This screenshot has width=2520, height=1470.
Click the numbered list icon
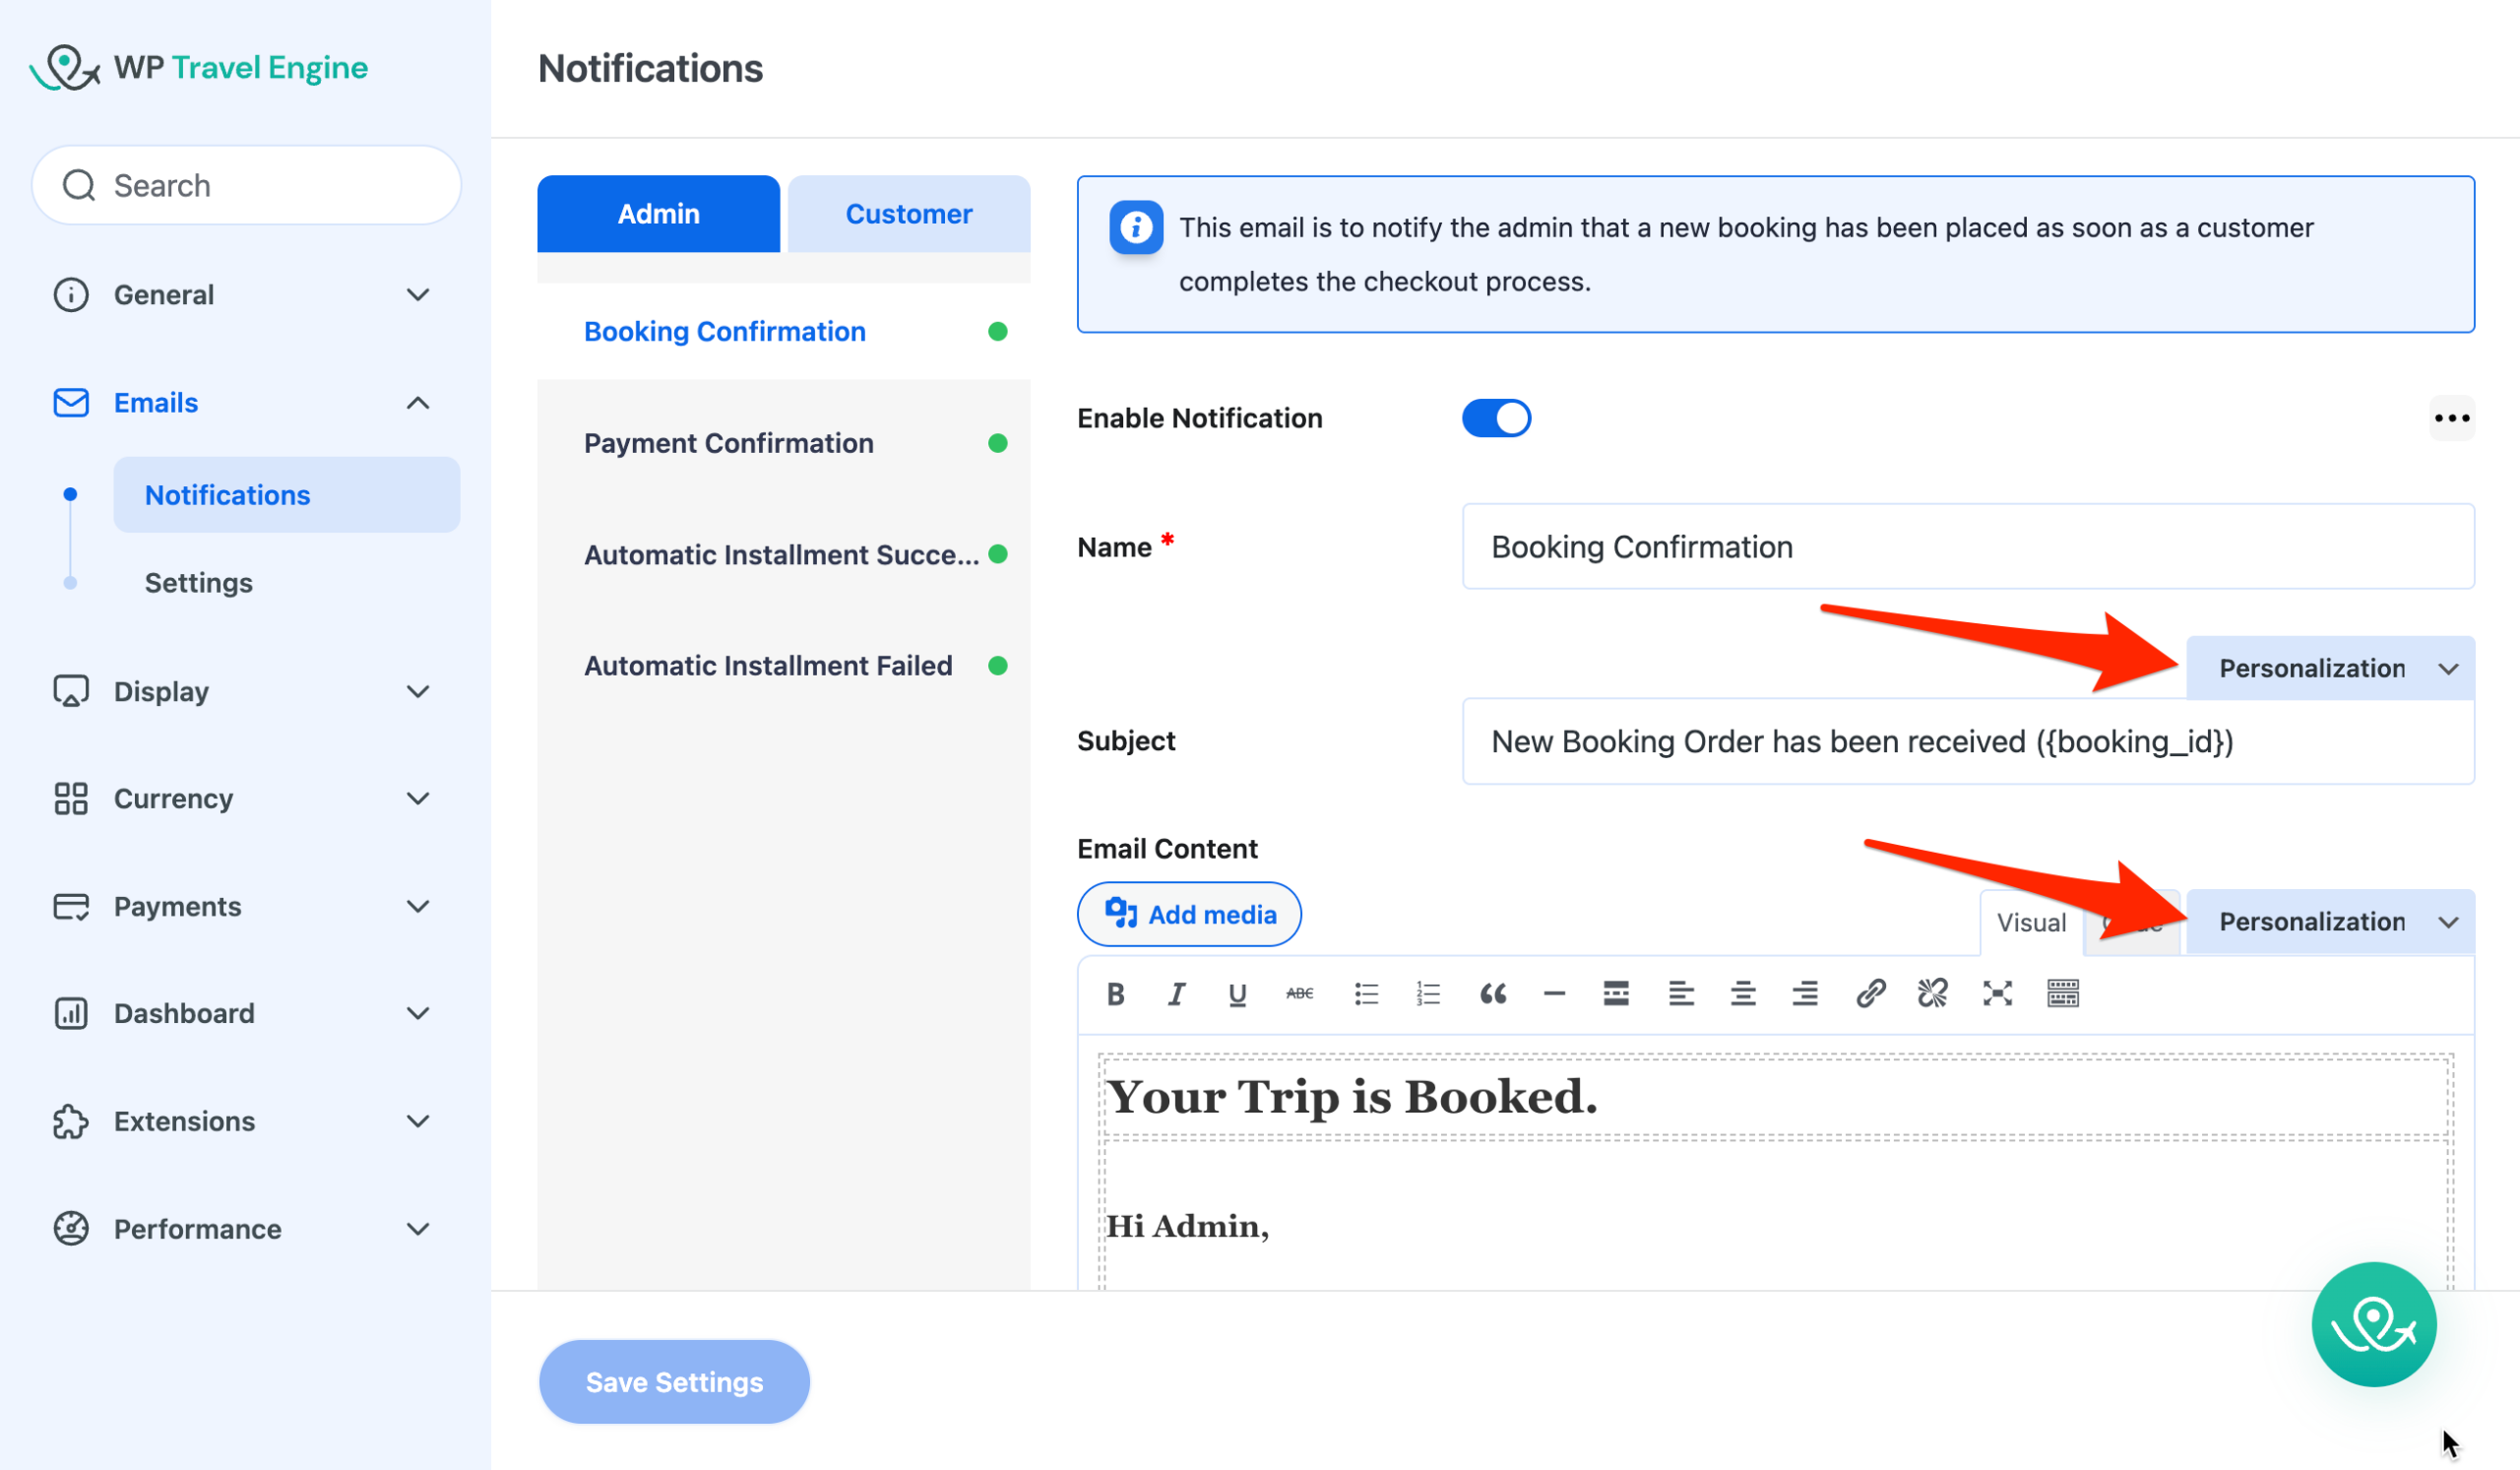pos(1428,994)
